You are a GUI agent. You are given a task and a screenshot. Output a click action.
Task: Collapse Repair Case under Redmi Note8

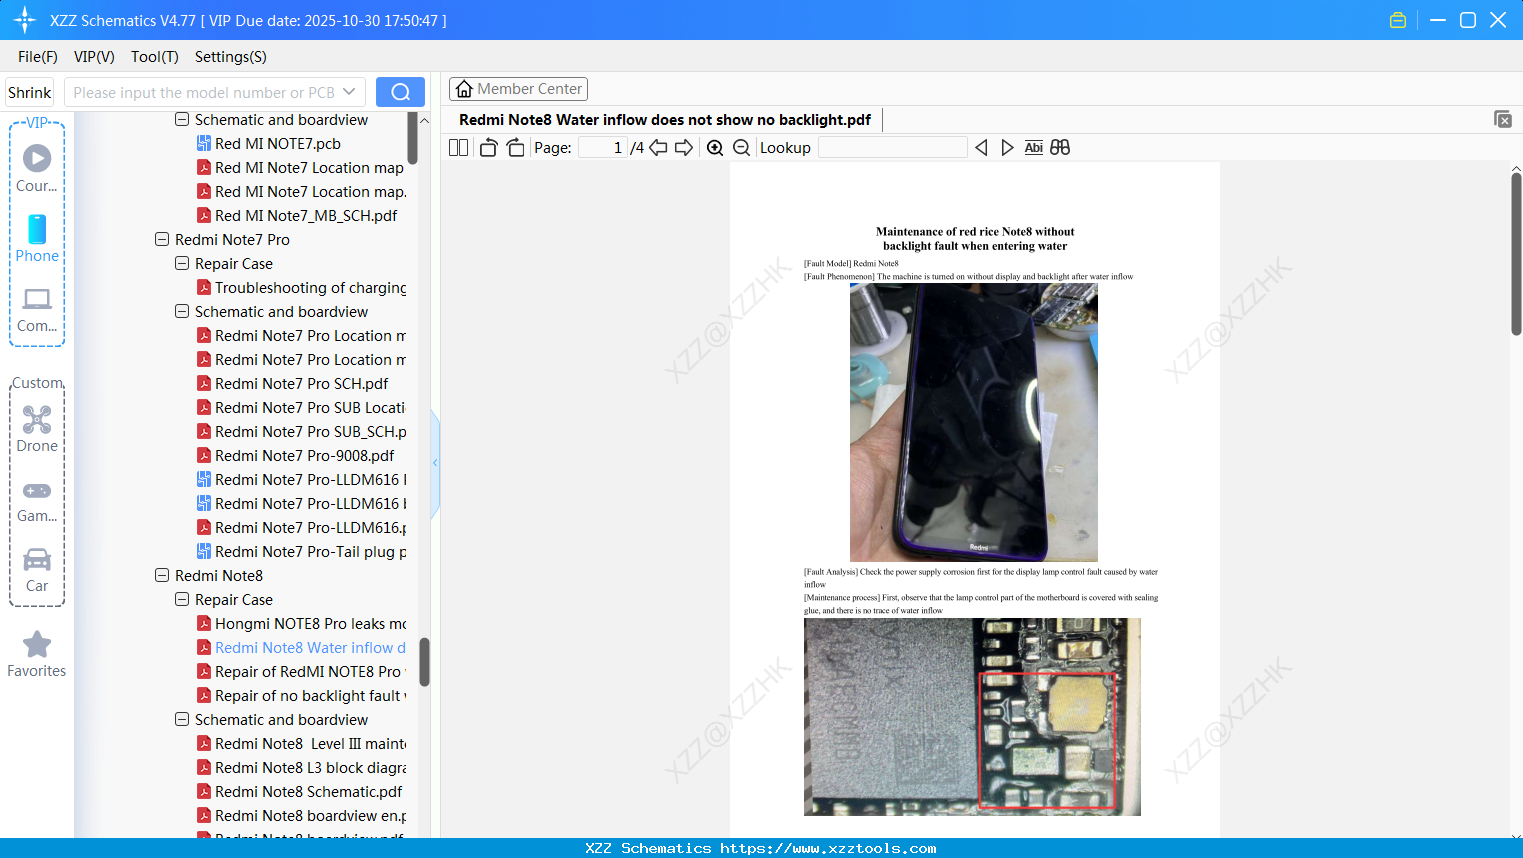(x=182, y=600)
